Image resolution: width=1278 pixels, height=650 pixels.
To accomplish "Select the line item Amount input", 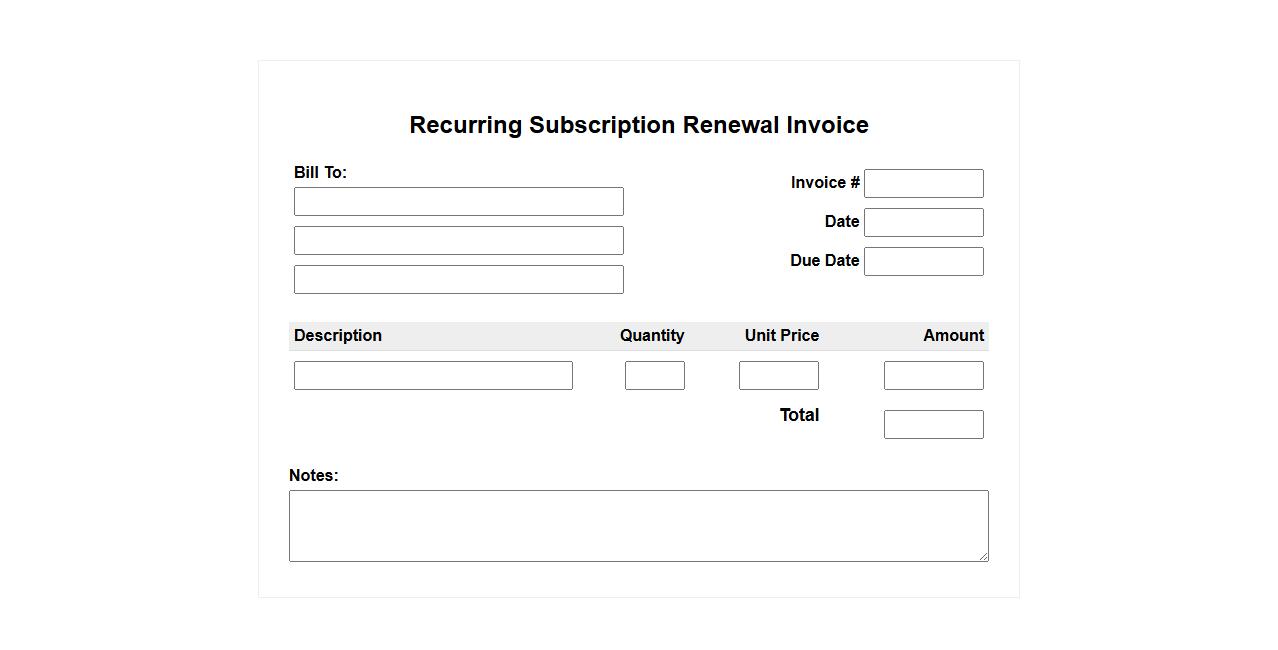I will [933, 375].
